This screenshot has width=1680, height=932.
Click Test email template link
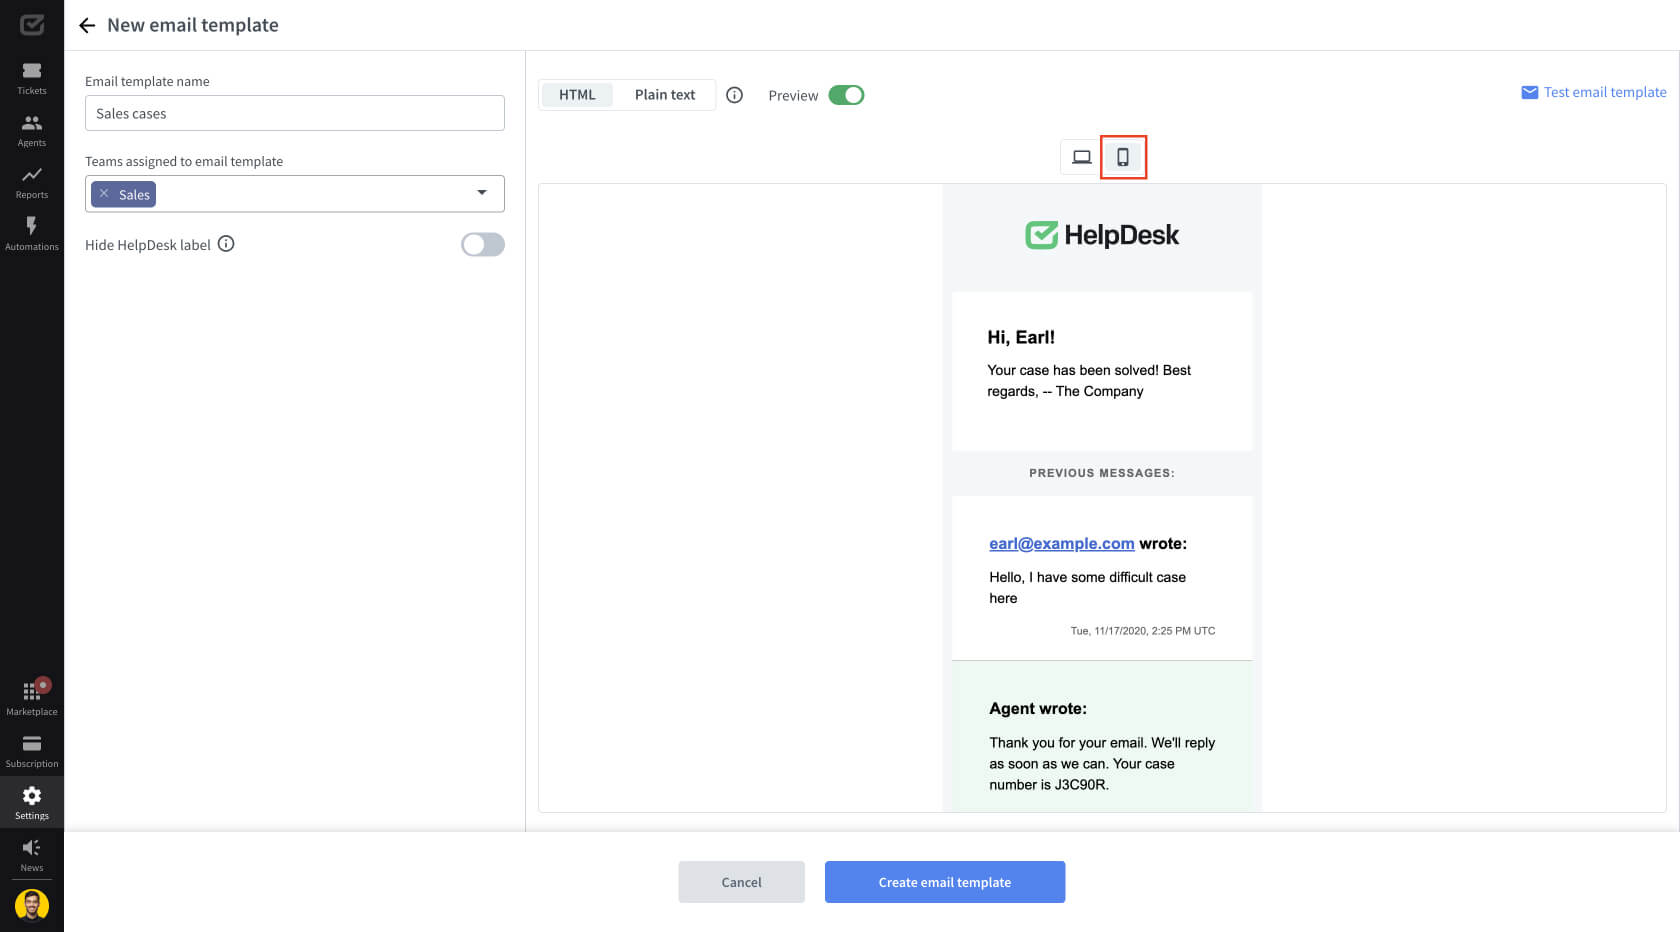[1605, 92]
